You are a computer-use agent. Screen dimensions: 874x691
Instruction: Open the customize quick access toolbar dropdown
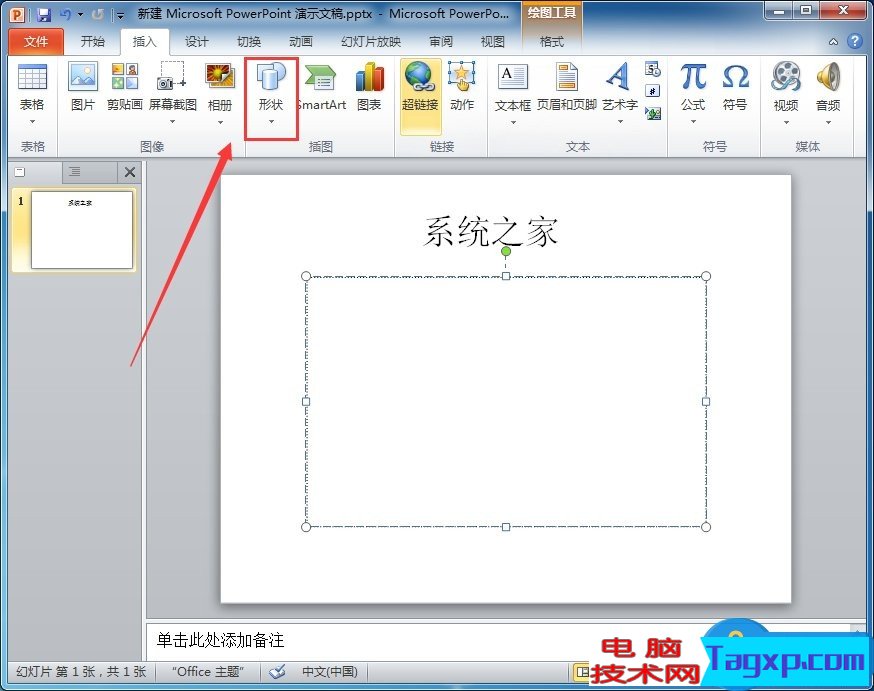(x=120, y=16)
